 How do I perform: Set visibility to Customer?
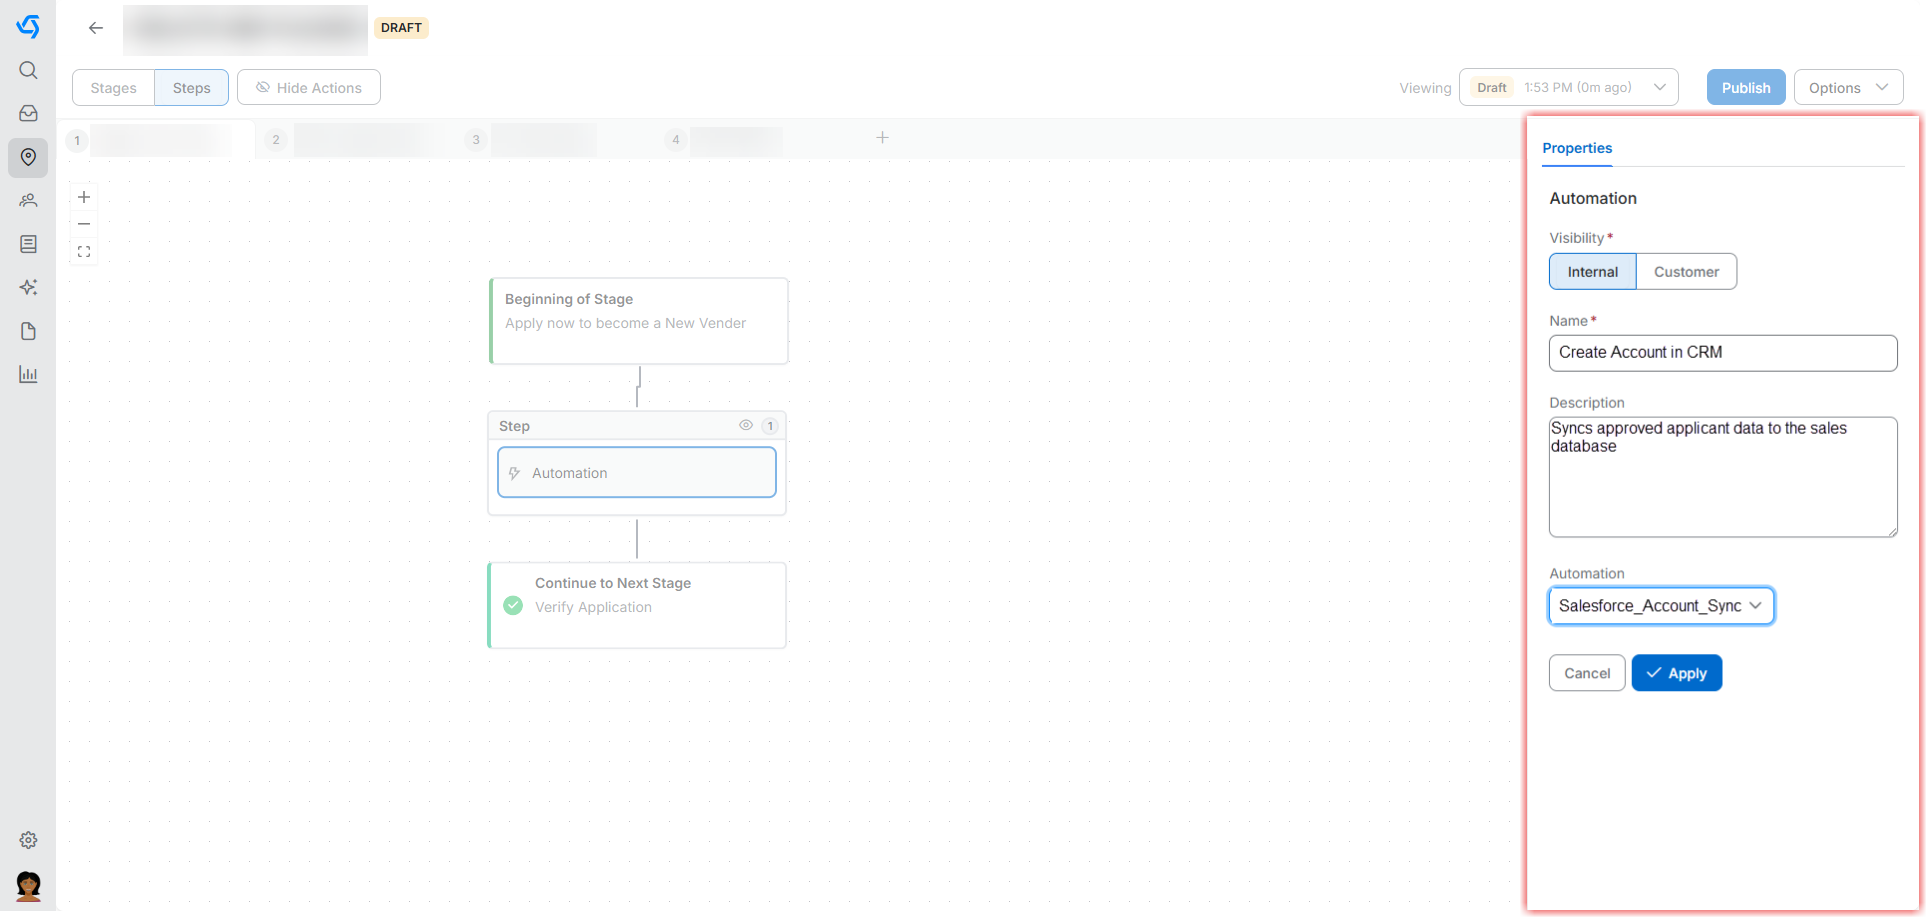tap(1686, 272)
